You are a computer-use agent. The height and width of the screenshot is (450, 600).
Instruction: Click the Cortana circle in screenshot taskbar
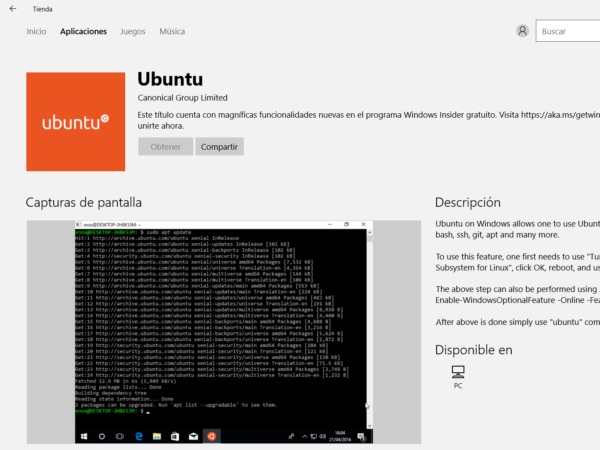point(102,436)
